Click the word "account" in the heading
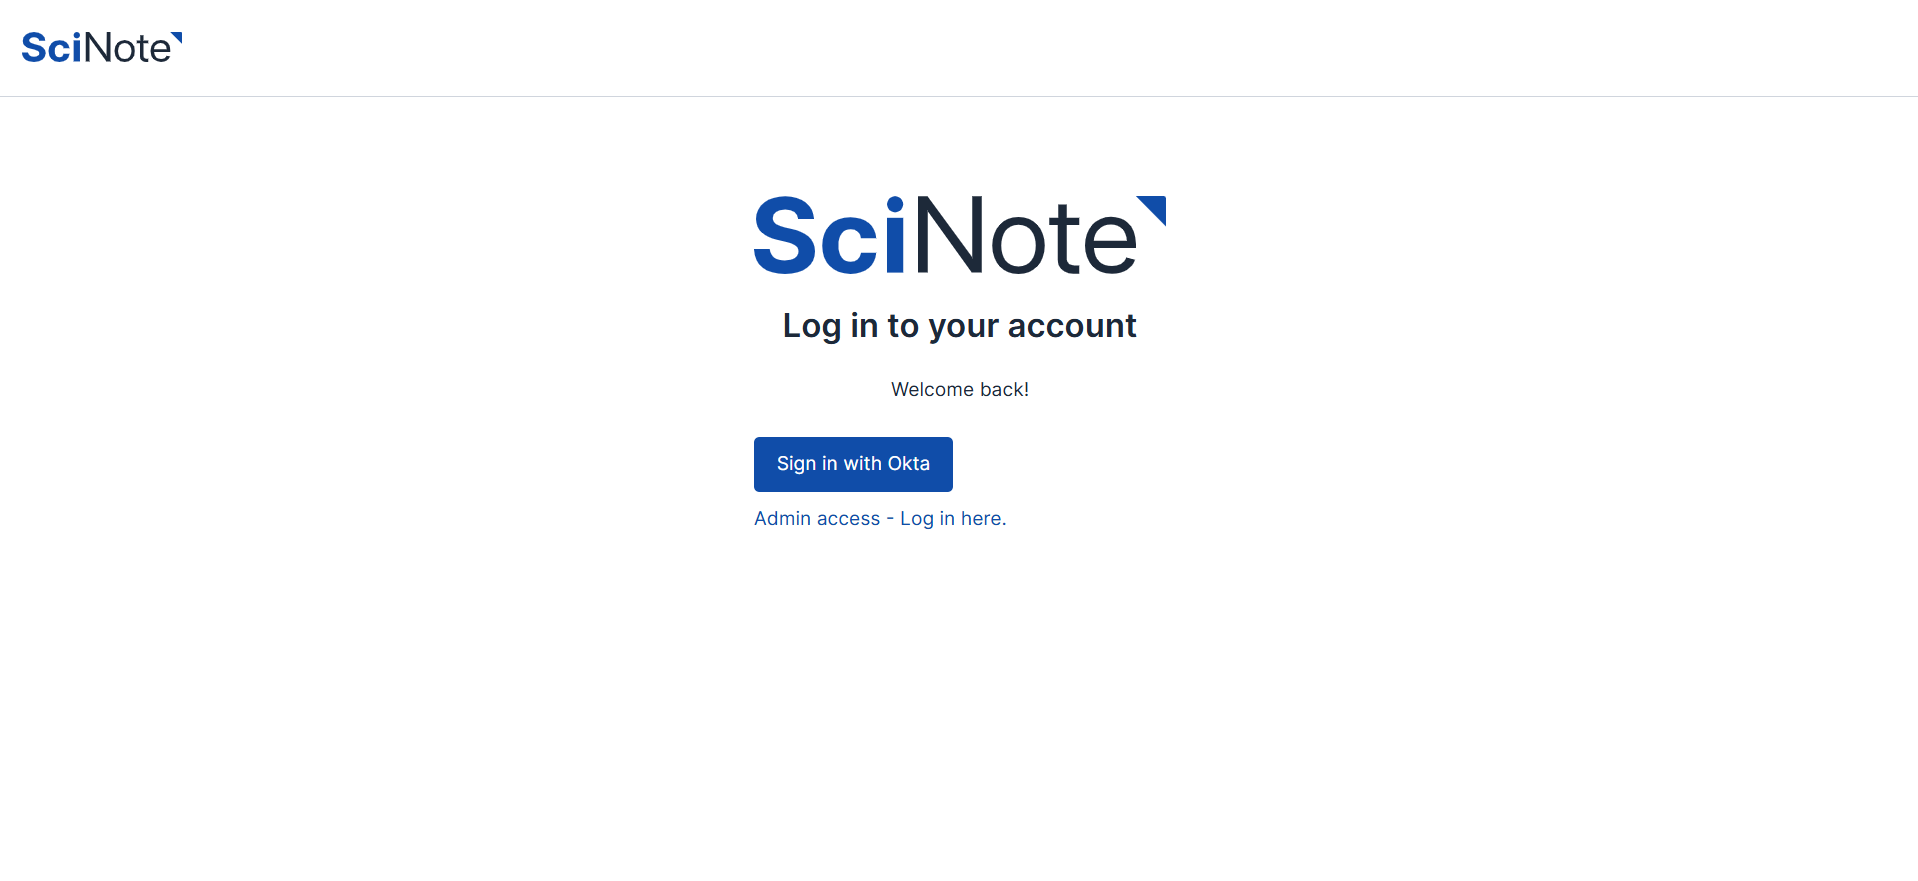Image resolution: width=1918 pixels, height=881 pixels. coord(1071,326)
